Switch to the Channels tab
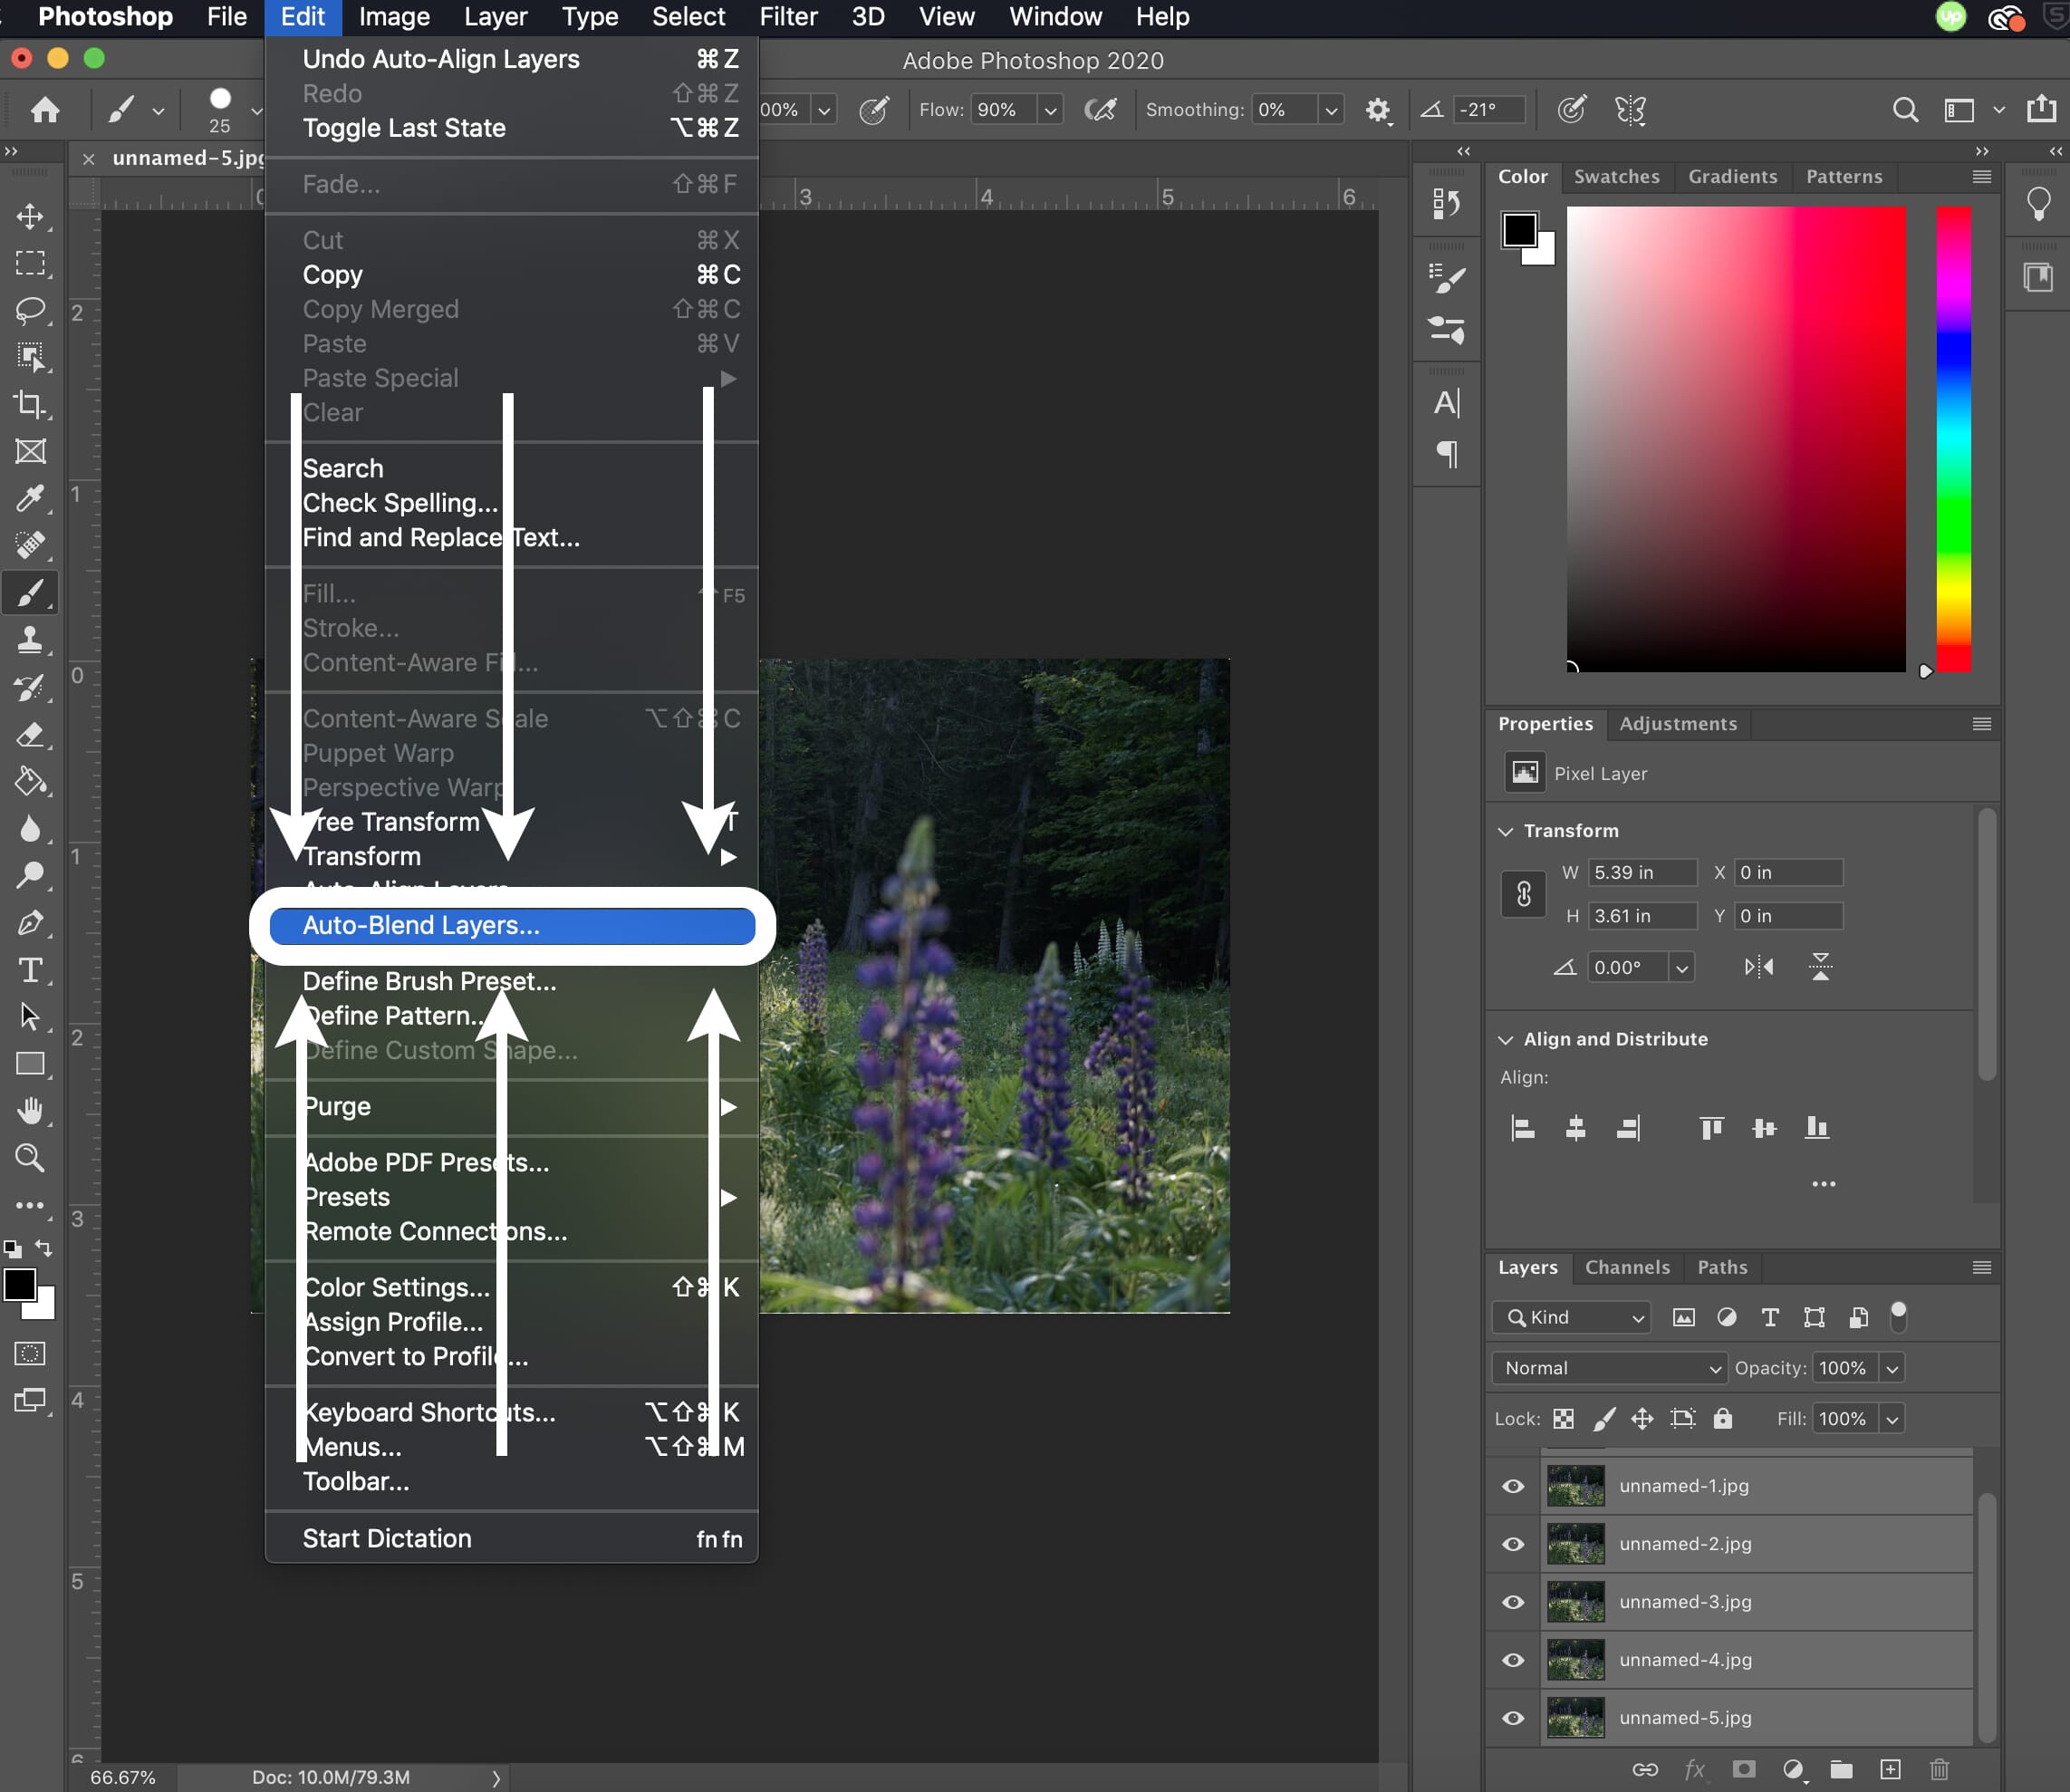 pos(1627,1267)
